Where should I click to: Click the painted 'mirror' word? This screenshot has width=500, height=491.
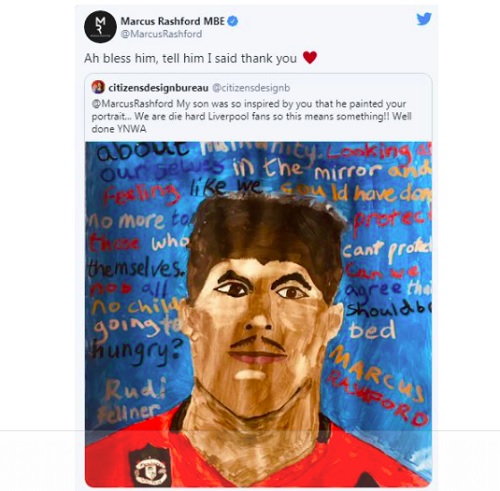pyautogui.click(x=350, y=171)
